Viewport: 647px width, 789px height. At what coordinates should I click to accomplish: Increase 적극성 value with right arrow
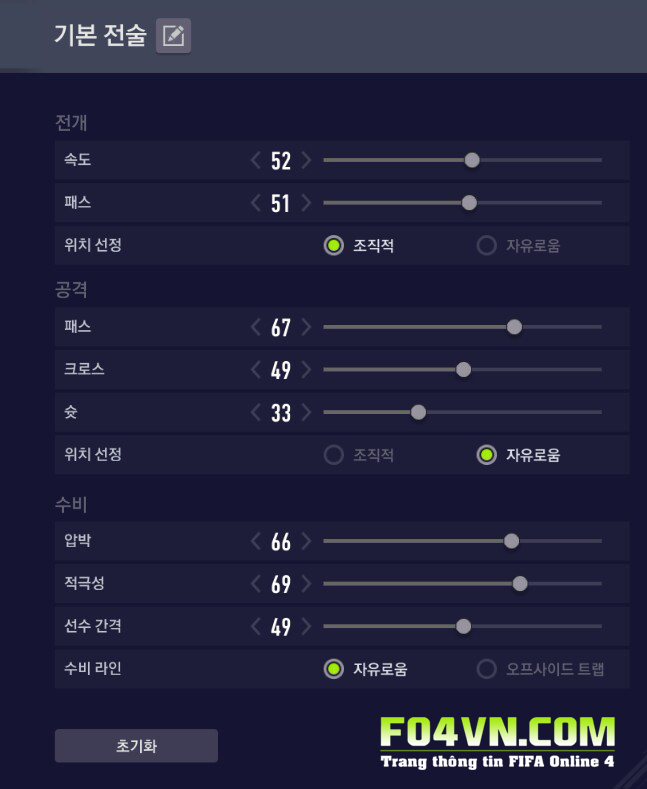click(306, 584)
